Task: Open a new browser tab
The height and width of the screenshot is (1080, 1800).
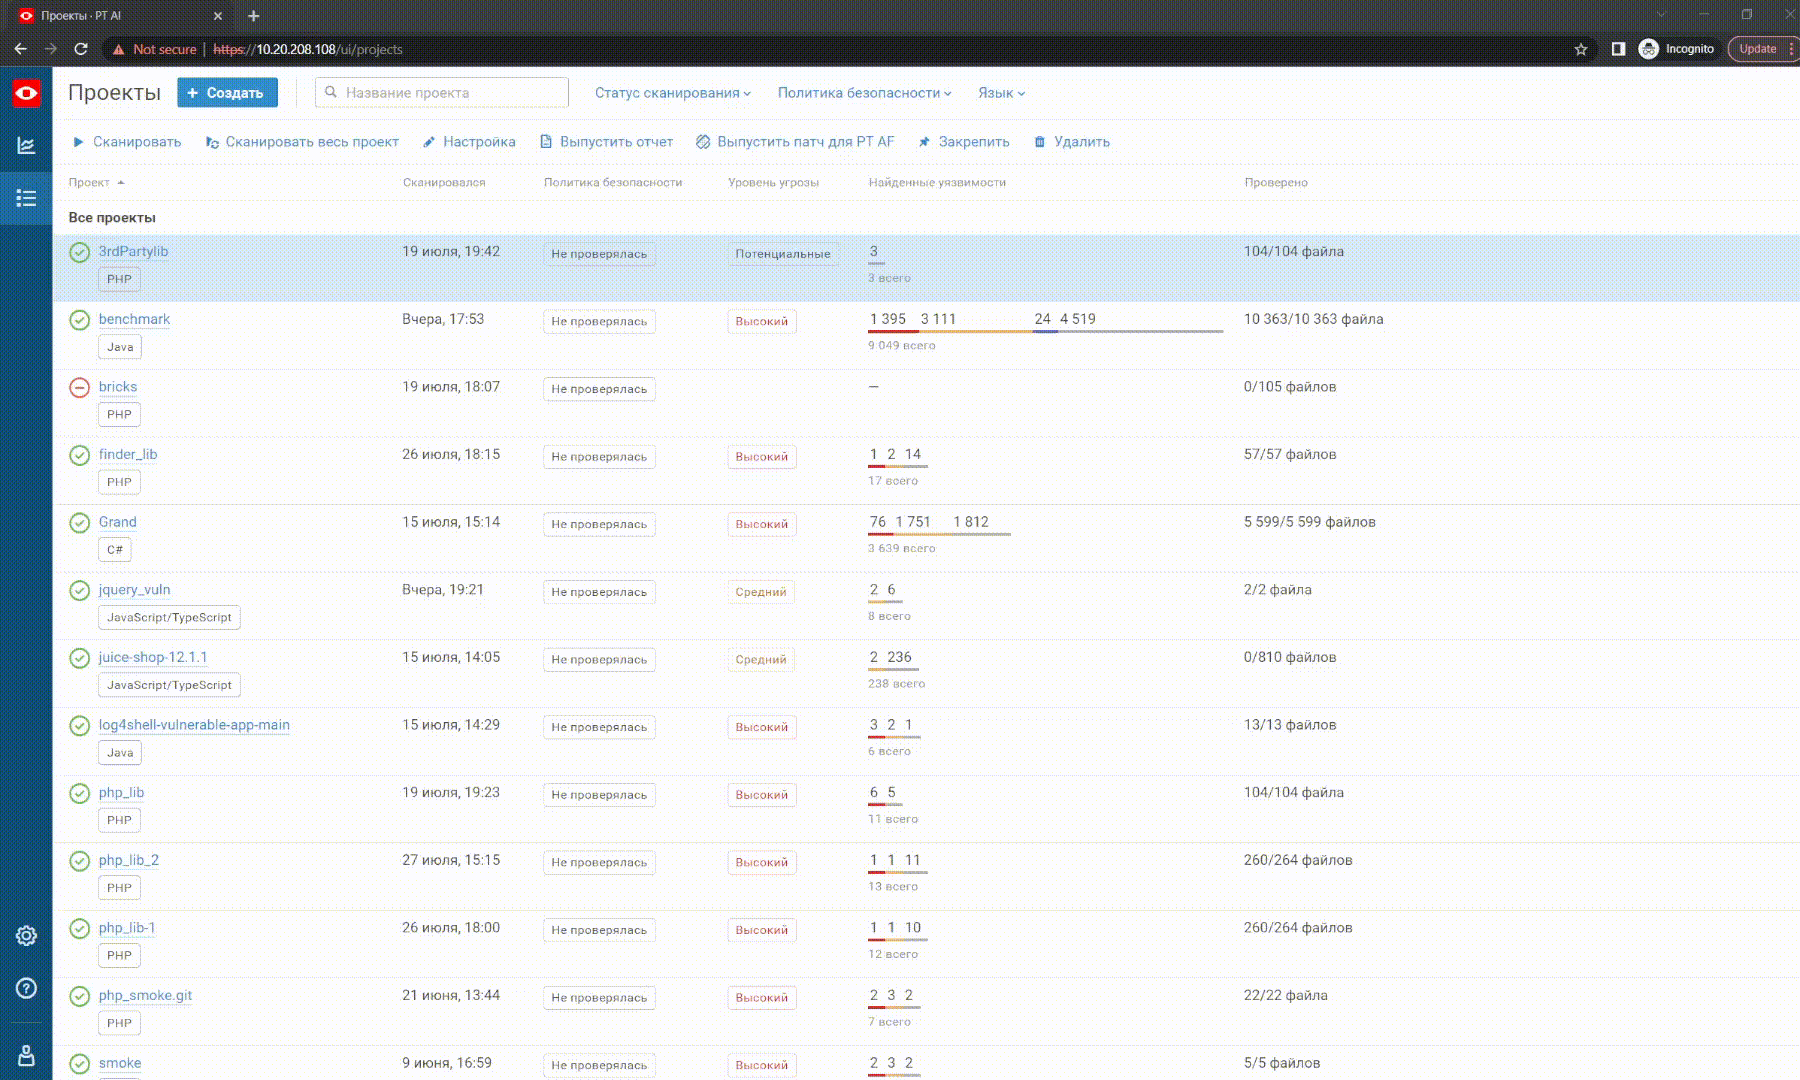Action: point(254,16)
